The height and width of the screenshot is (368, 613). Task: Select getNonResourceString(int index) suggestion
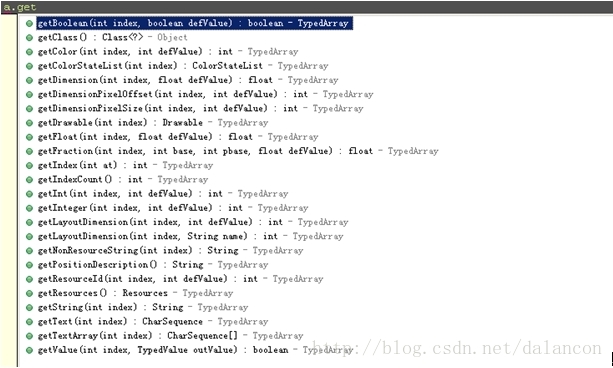click(170, 251)
